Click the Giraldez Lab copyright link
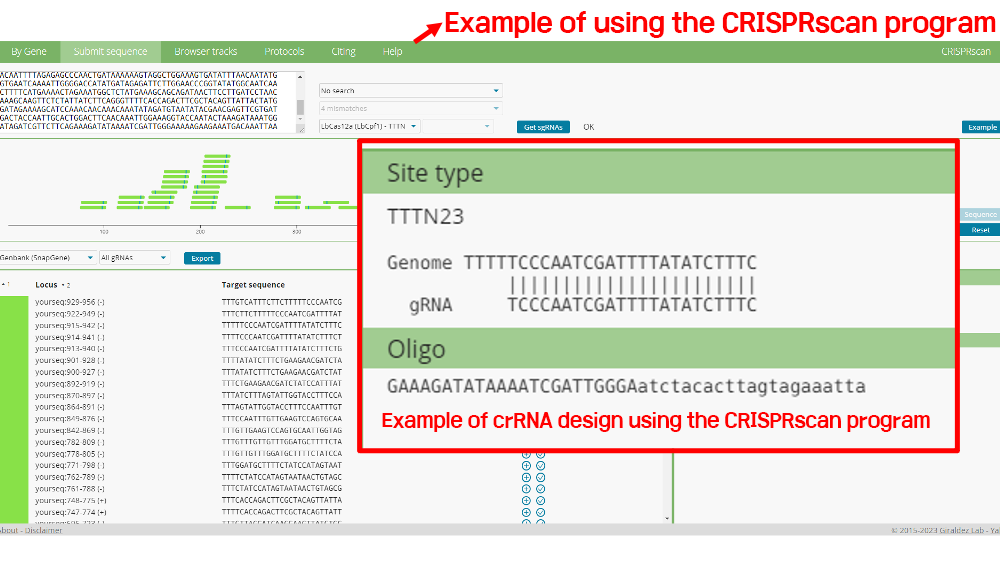1000x563 pixels. pyautogui.click(x=960, y=530)
